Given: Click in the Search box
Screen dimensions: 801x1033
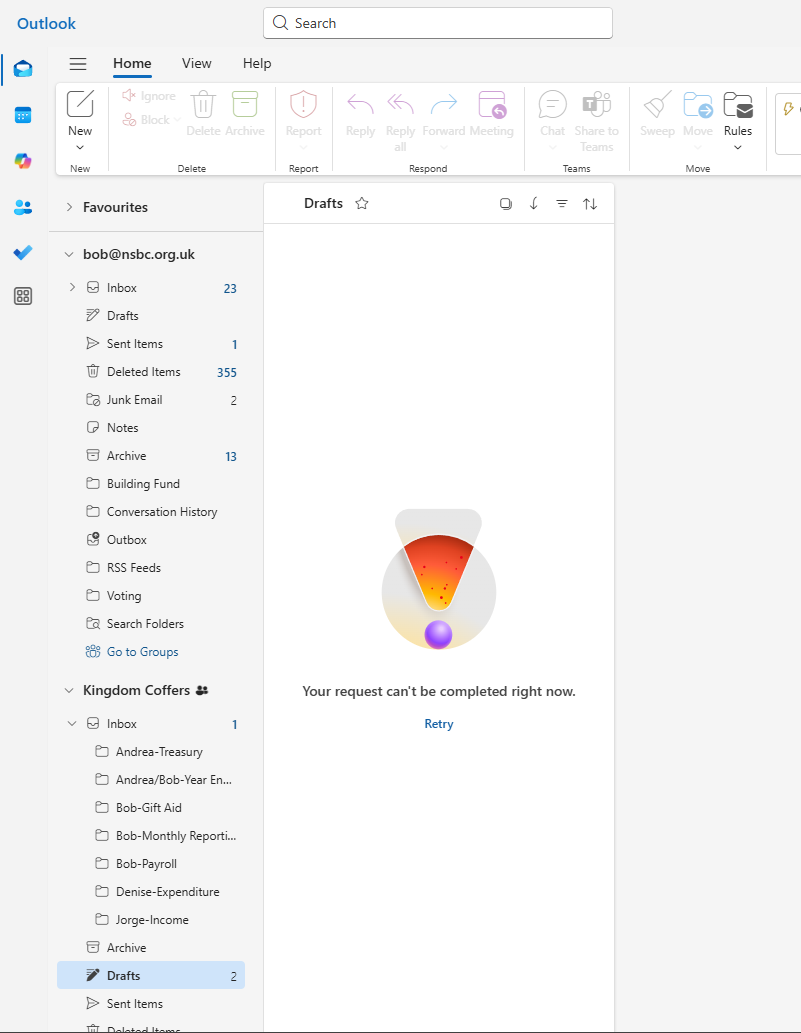Looking at the screenshot, I should coord(438,23).
